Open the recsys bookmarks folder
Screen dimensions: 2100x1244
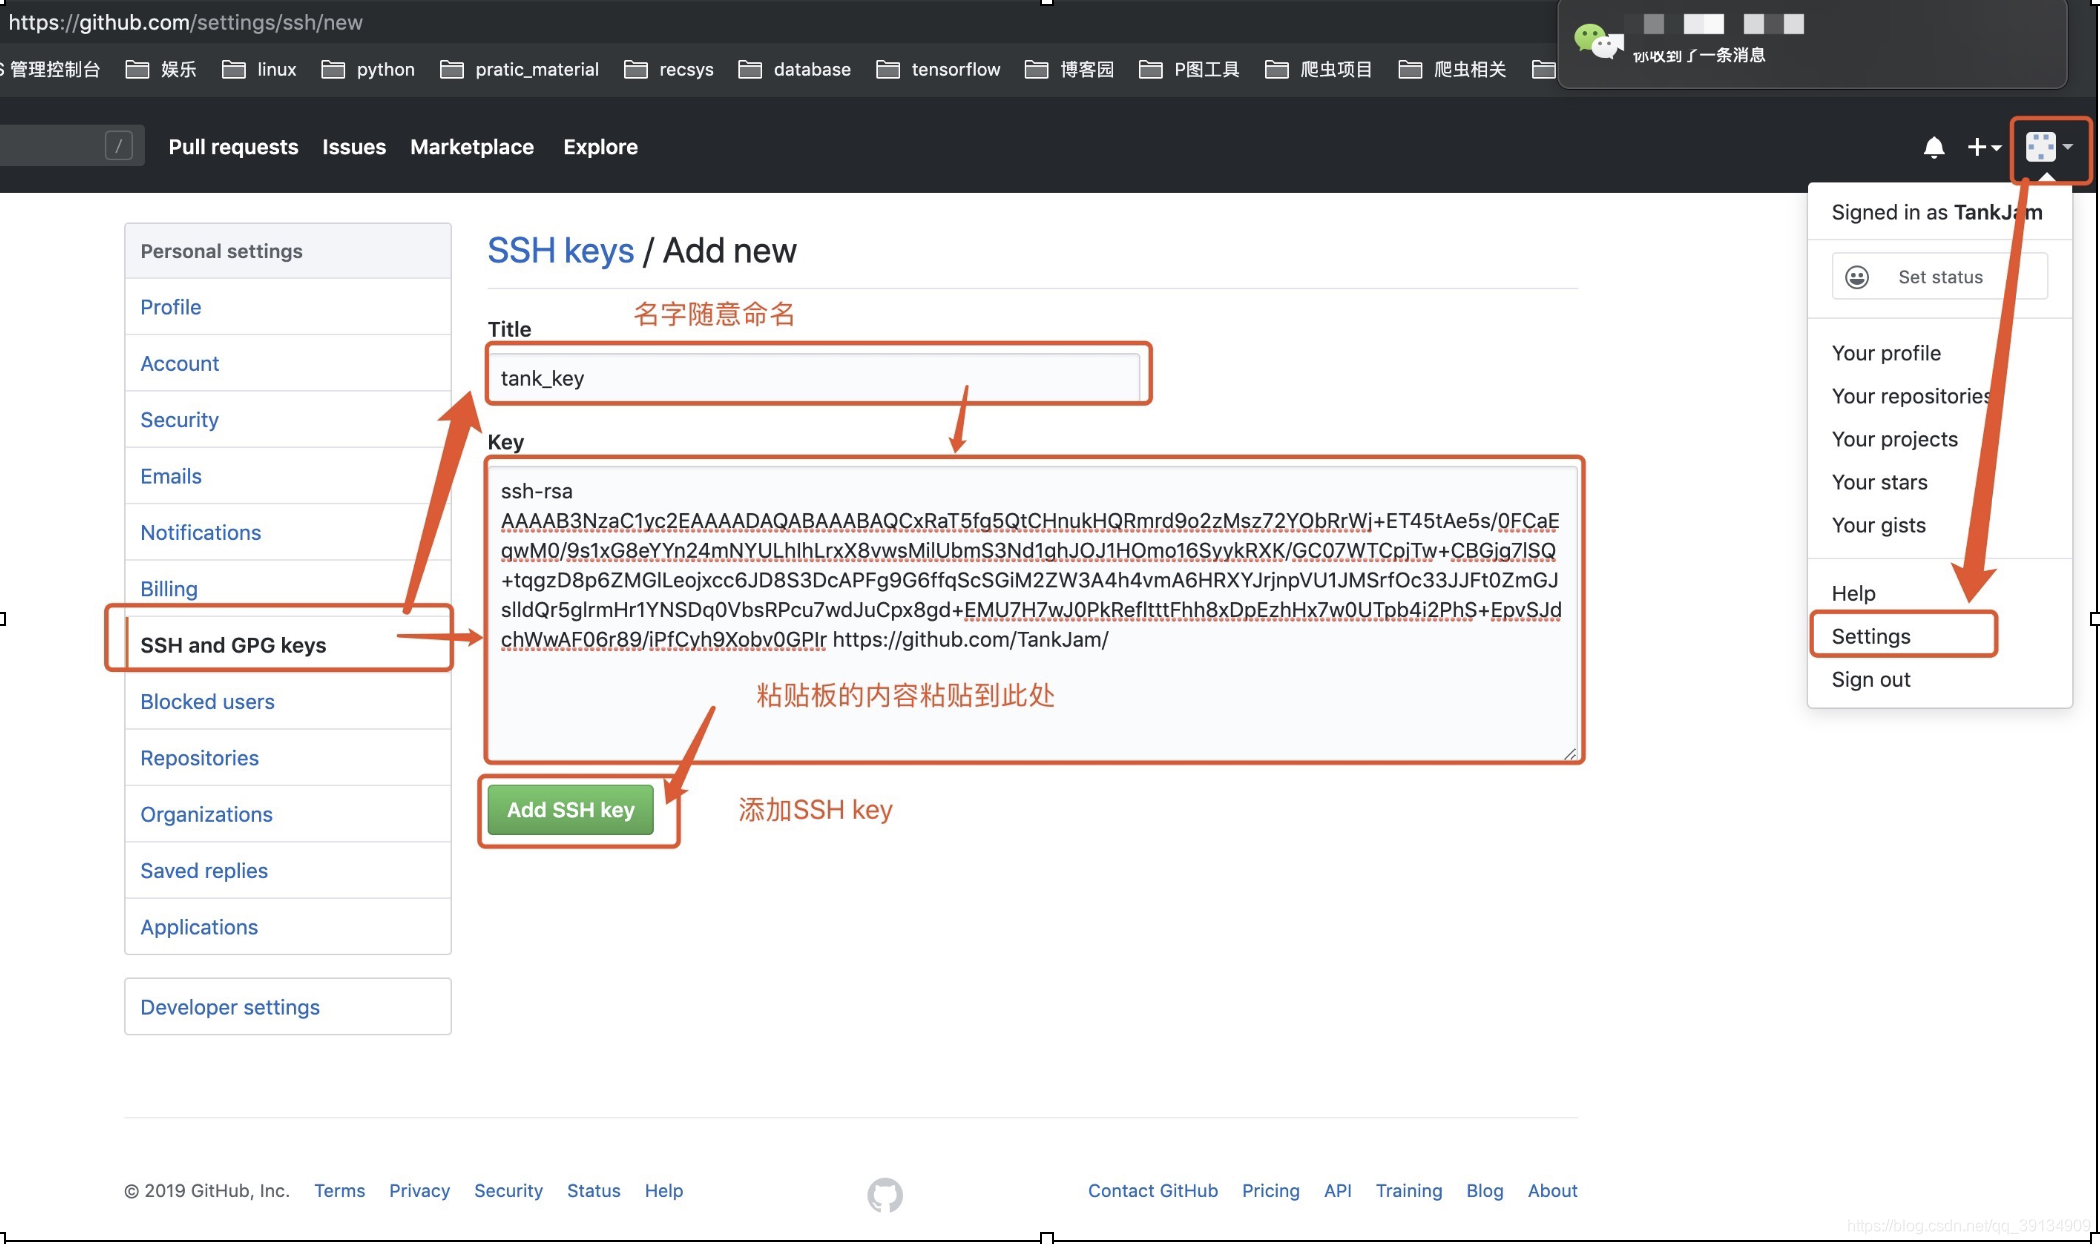tap(668, 69)
